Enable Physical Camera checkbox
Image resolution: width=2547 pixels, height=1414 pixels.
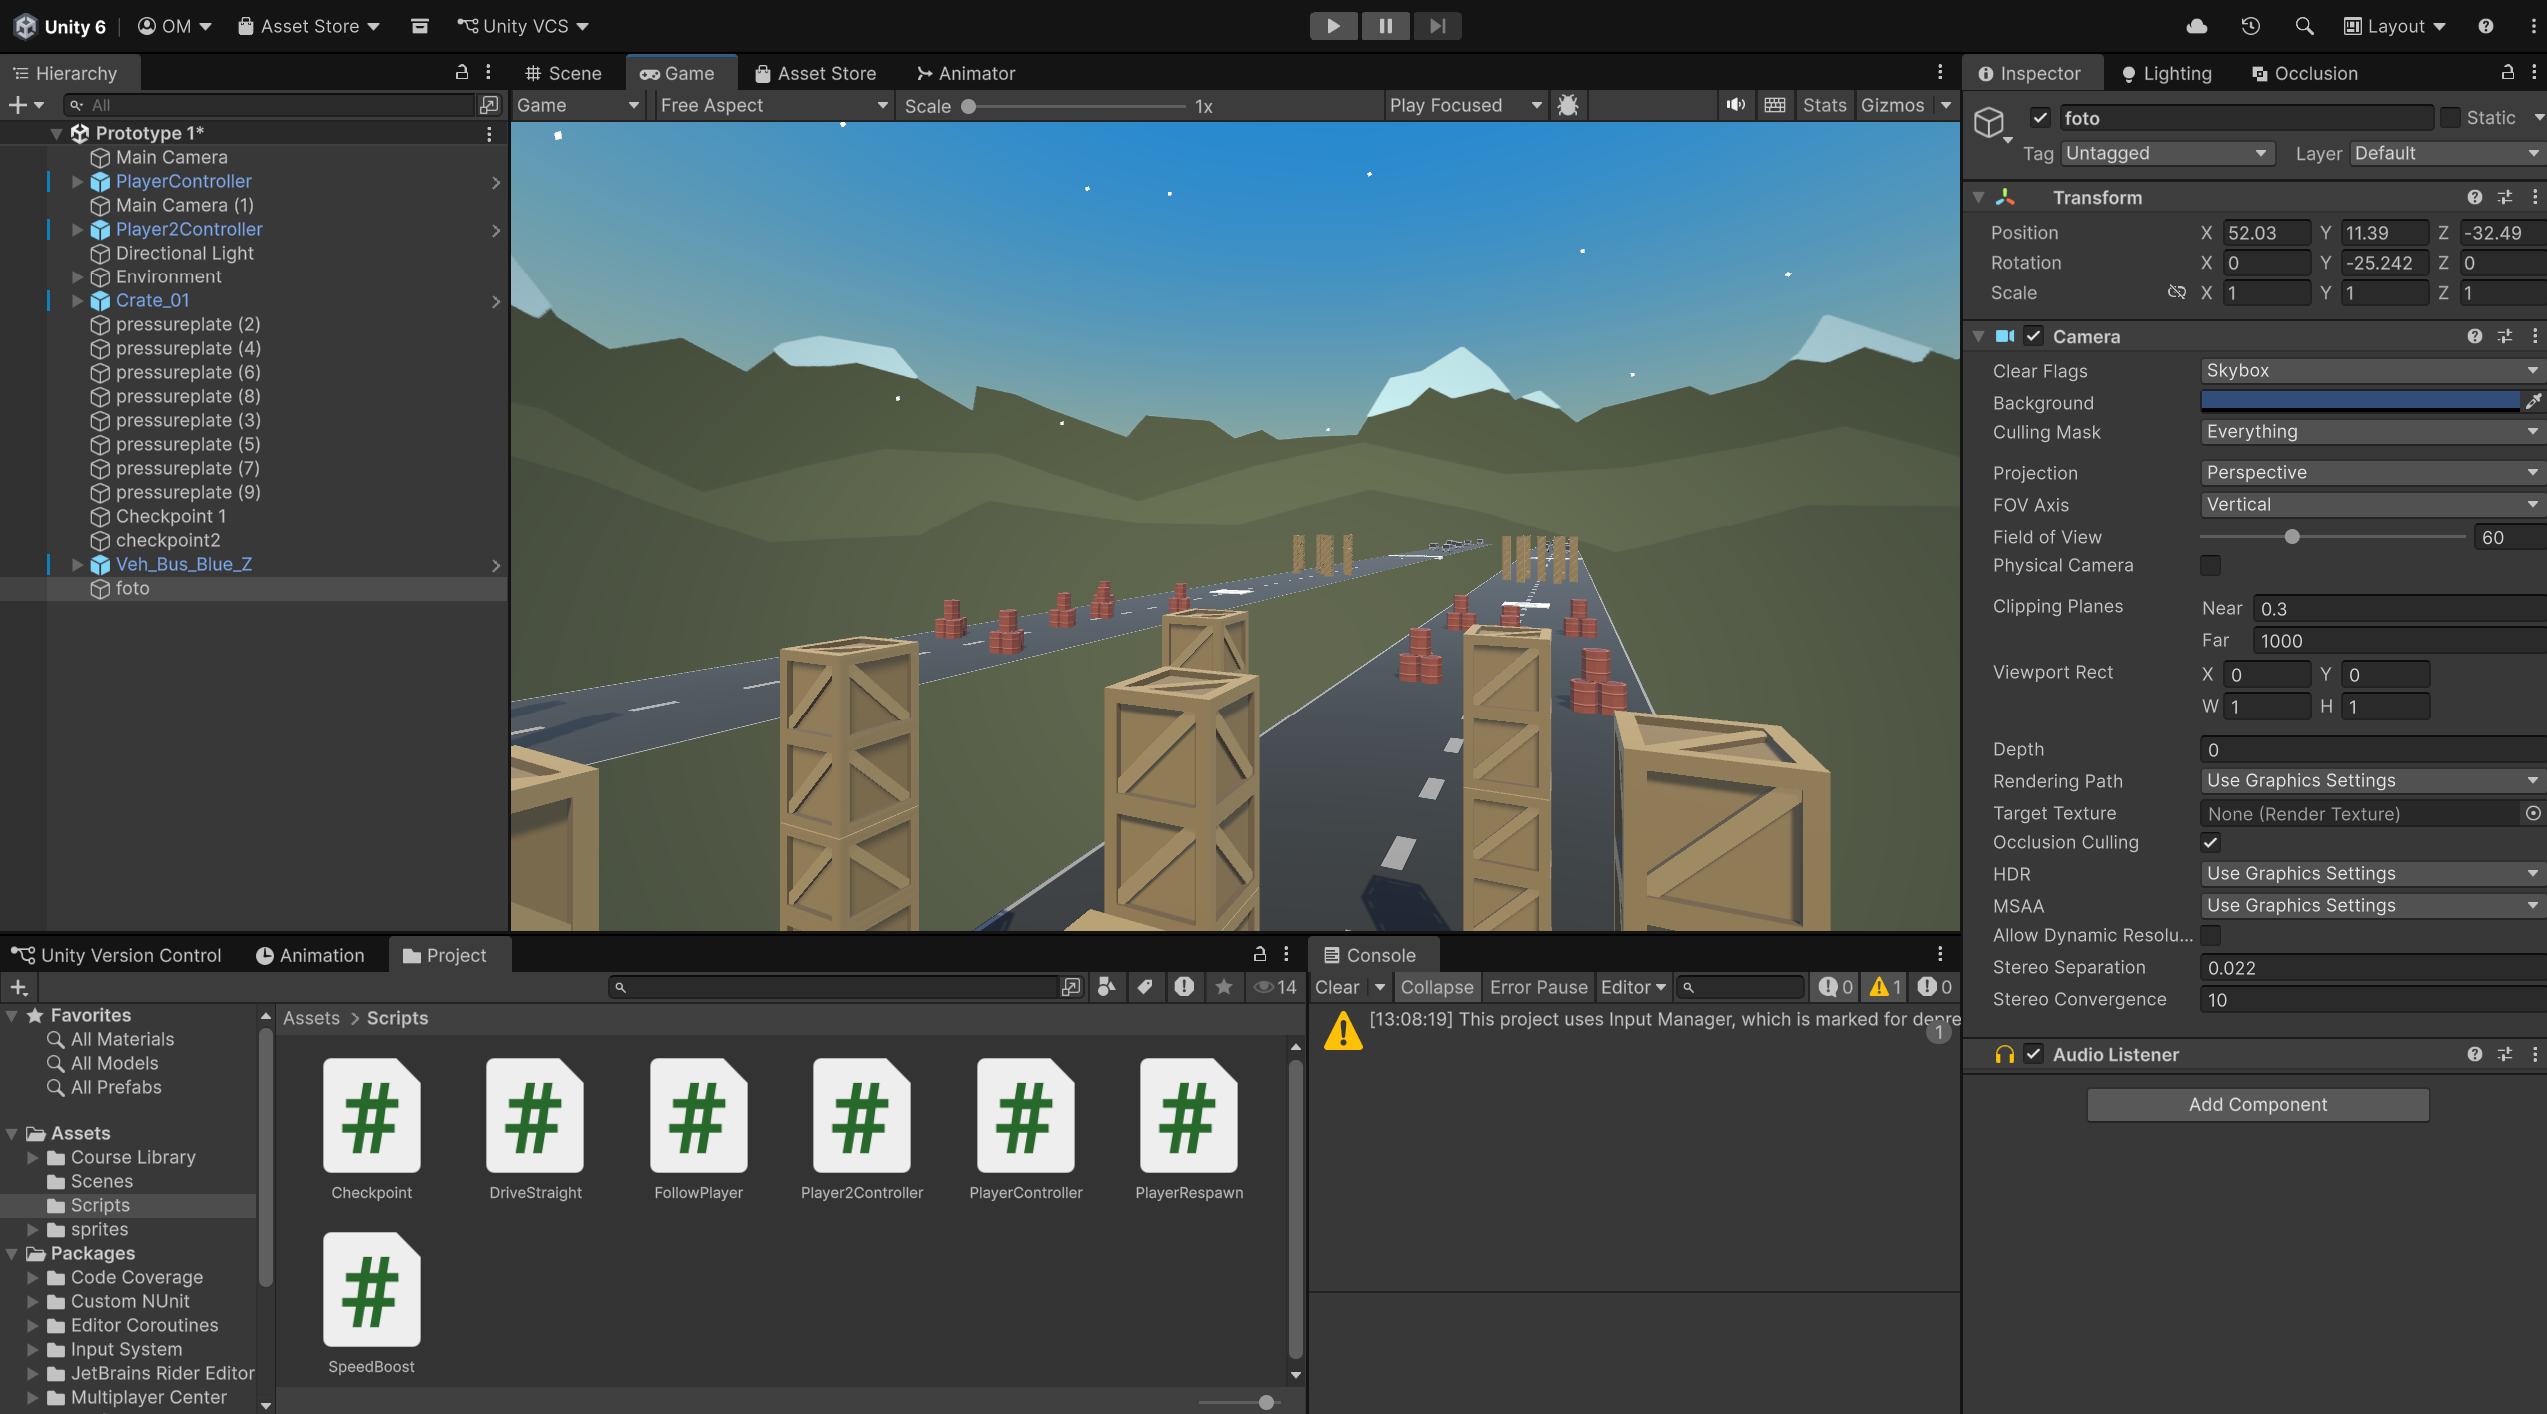pos(2210,565)
